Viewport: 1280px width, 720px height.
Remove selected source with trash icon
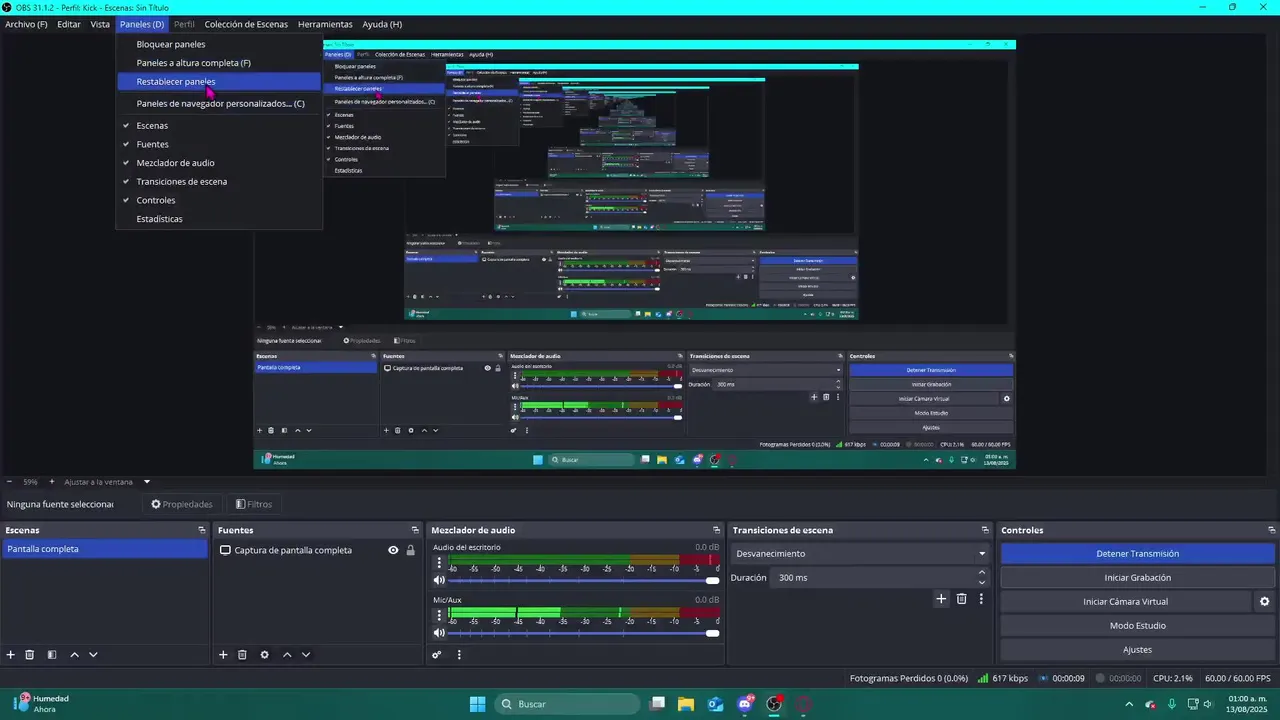tap(242, 655)
